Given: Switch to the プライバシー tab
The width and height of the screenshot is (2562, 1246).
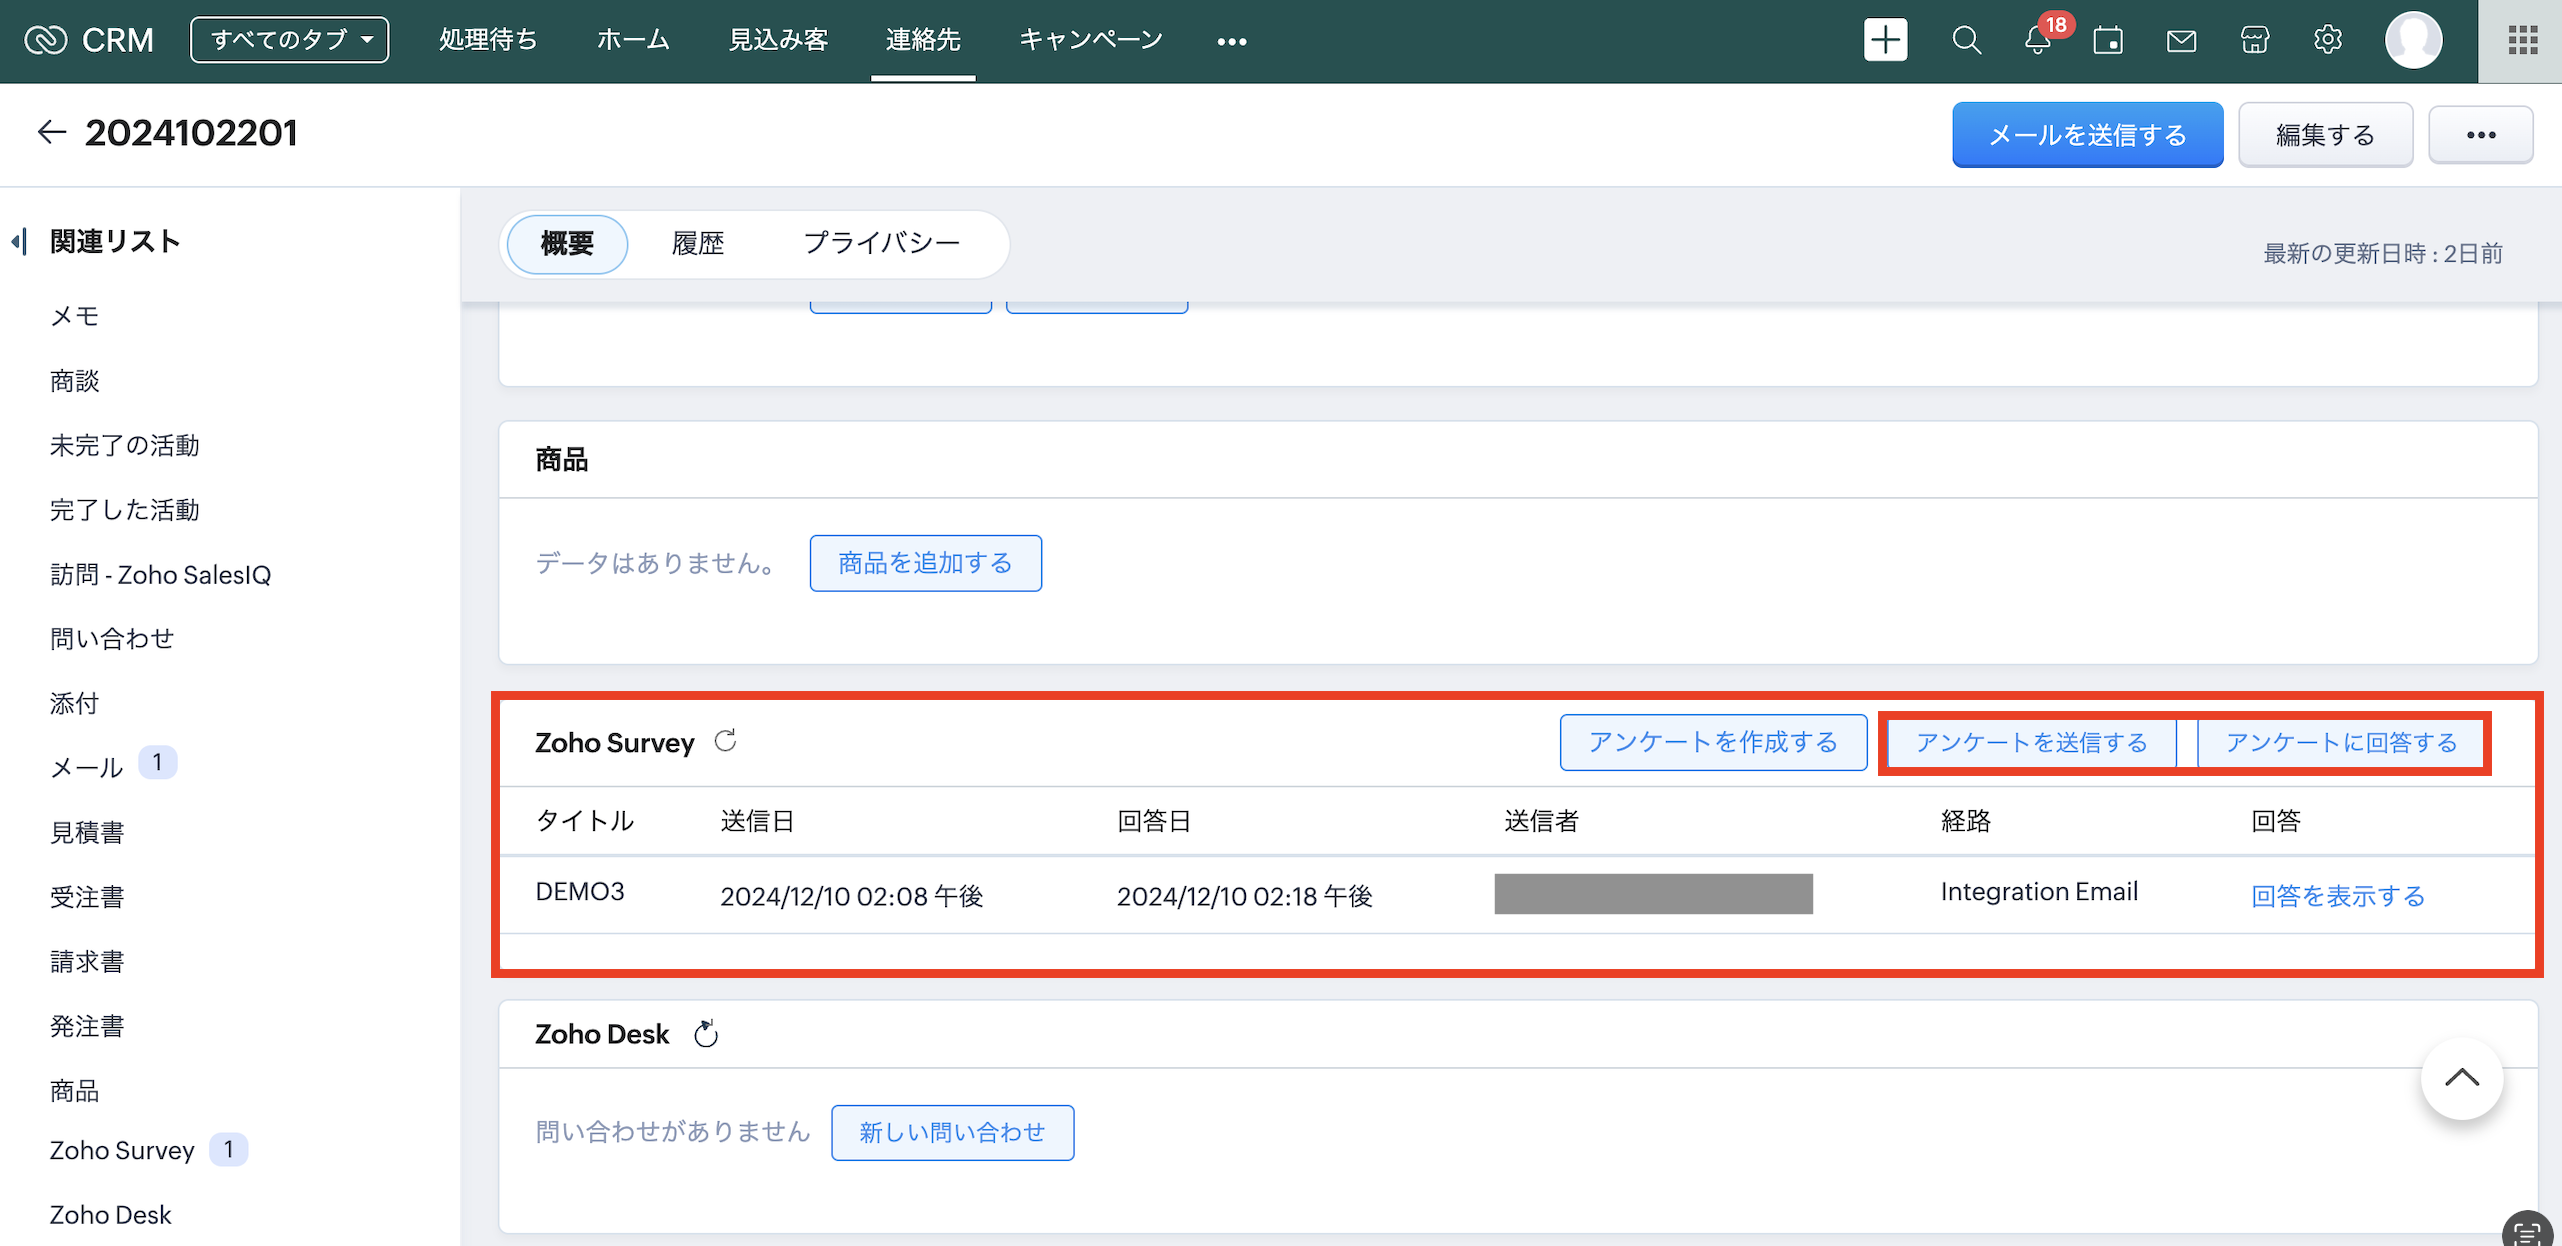Looking at the screenshot, I should pyautogui.click(x=881, y=243).
